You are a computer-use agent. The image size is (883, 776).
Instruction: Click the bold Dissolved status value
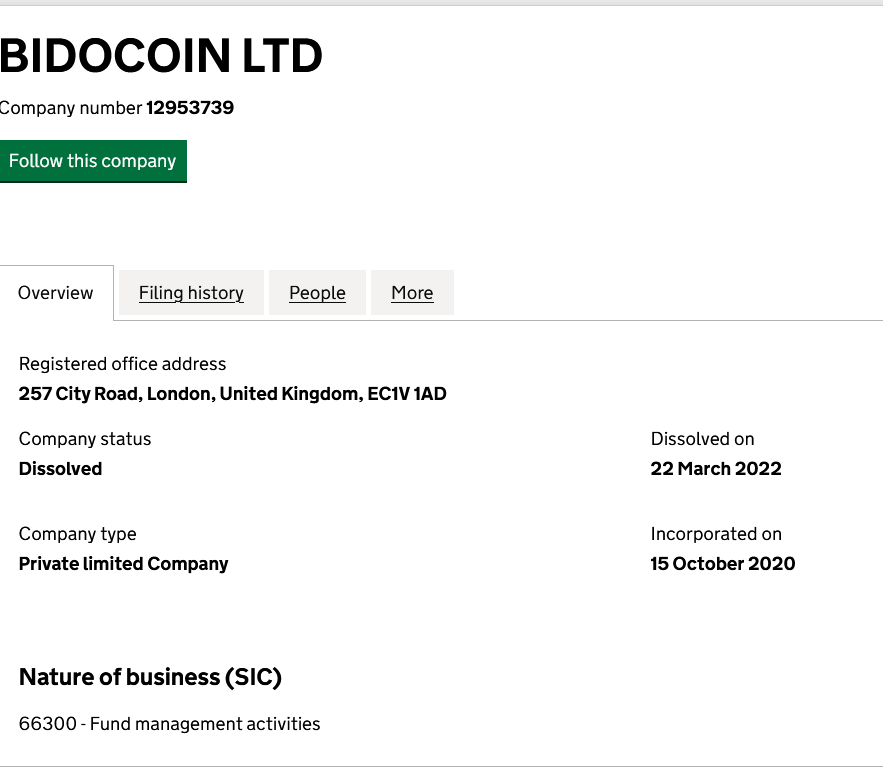coord(60,469)
